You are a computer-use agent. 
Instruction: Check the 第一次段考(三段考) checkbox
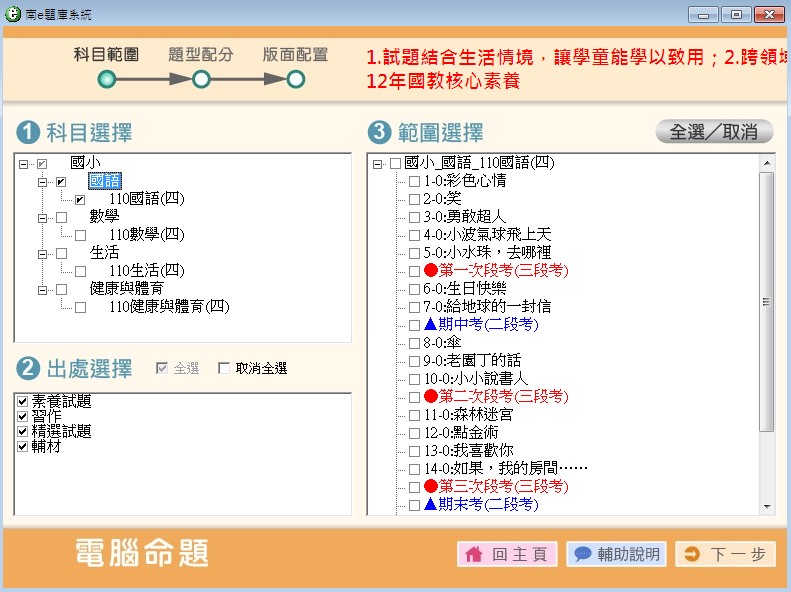coord(414,271)
